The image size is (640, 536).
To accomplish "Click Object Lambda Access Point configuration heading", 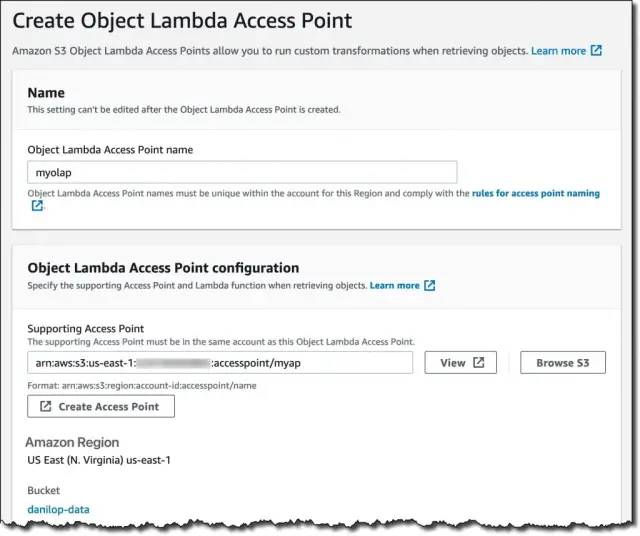I will pyautogui.click(x=163, y=268).
